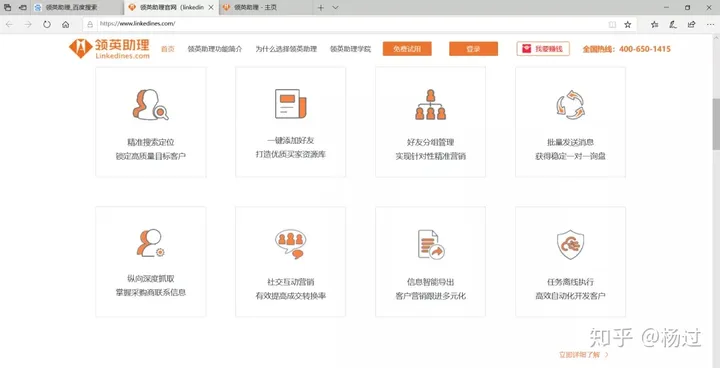720x368 pixels.
Task: Open the favorites hub icon
Action: (x=655, y=24)
